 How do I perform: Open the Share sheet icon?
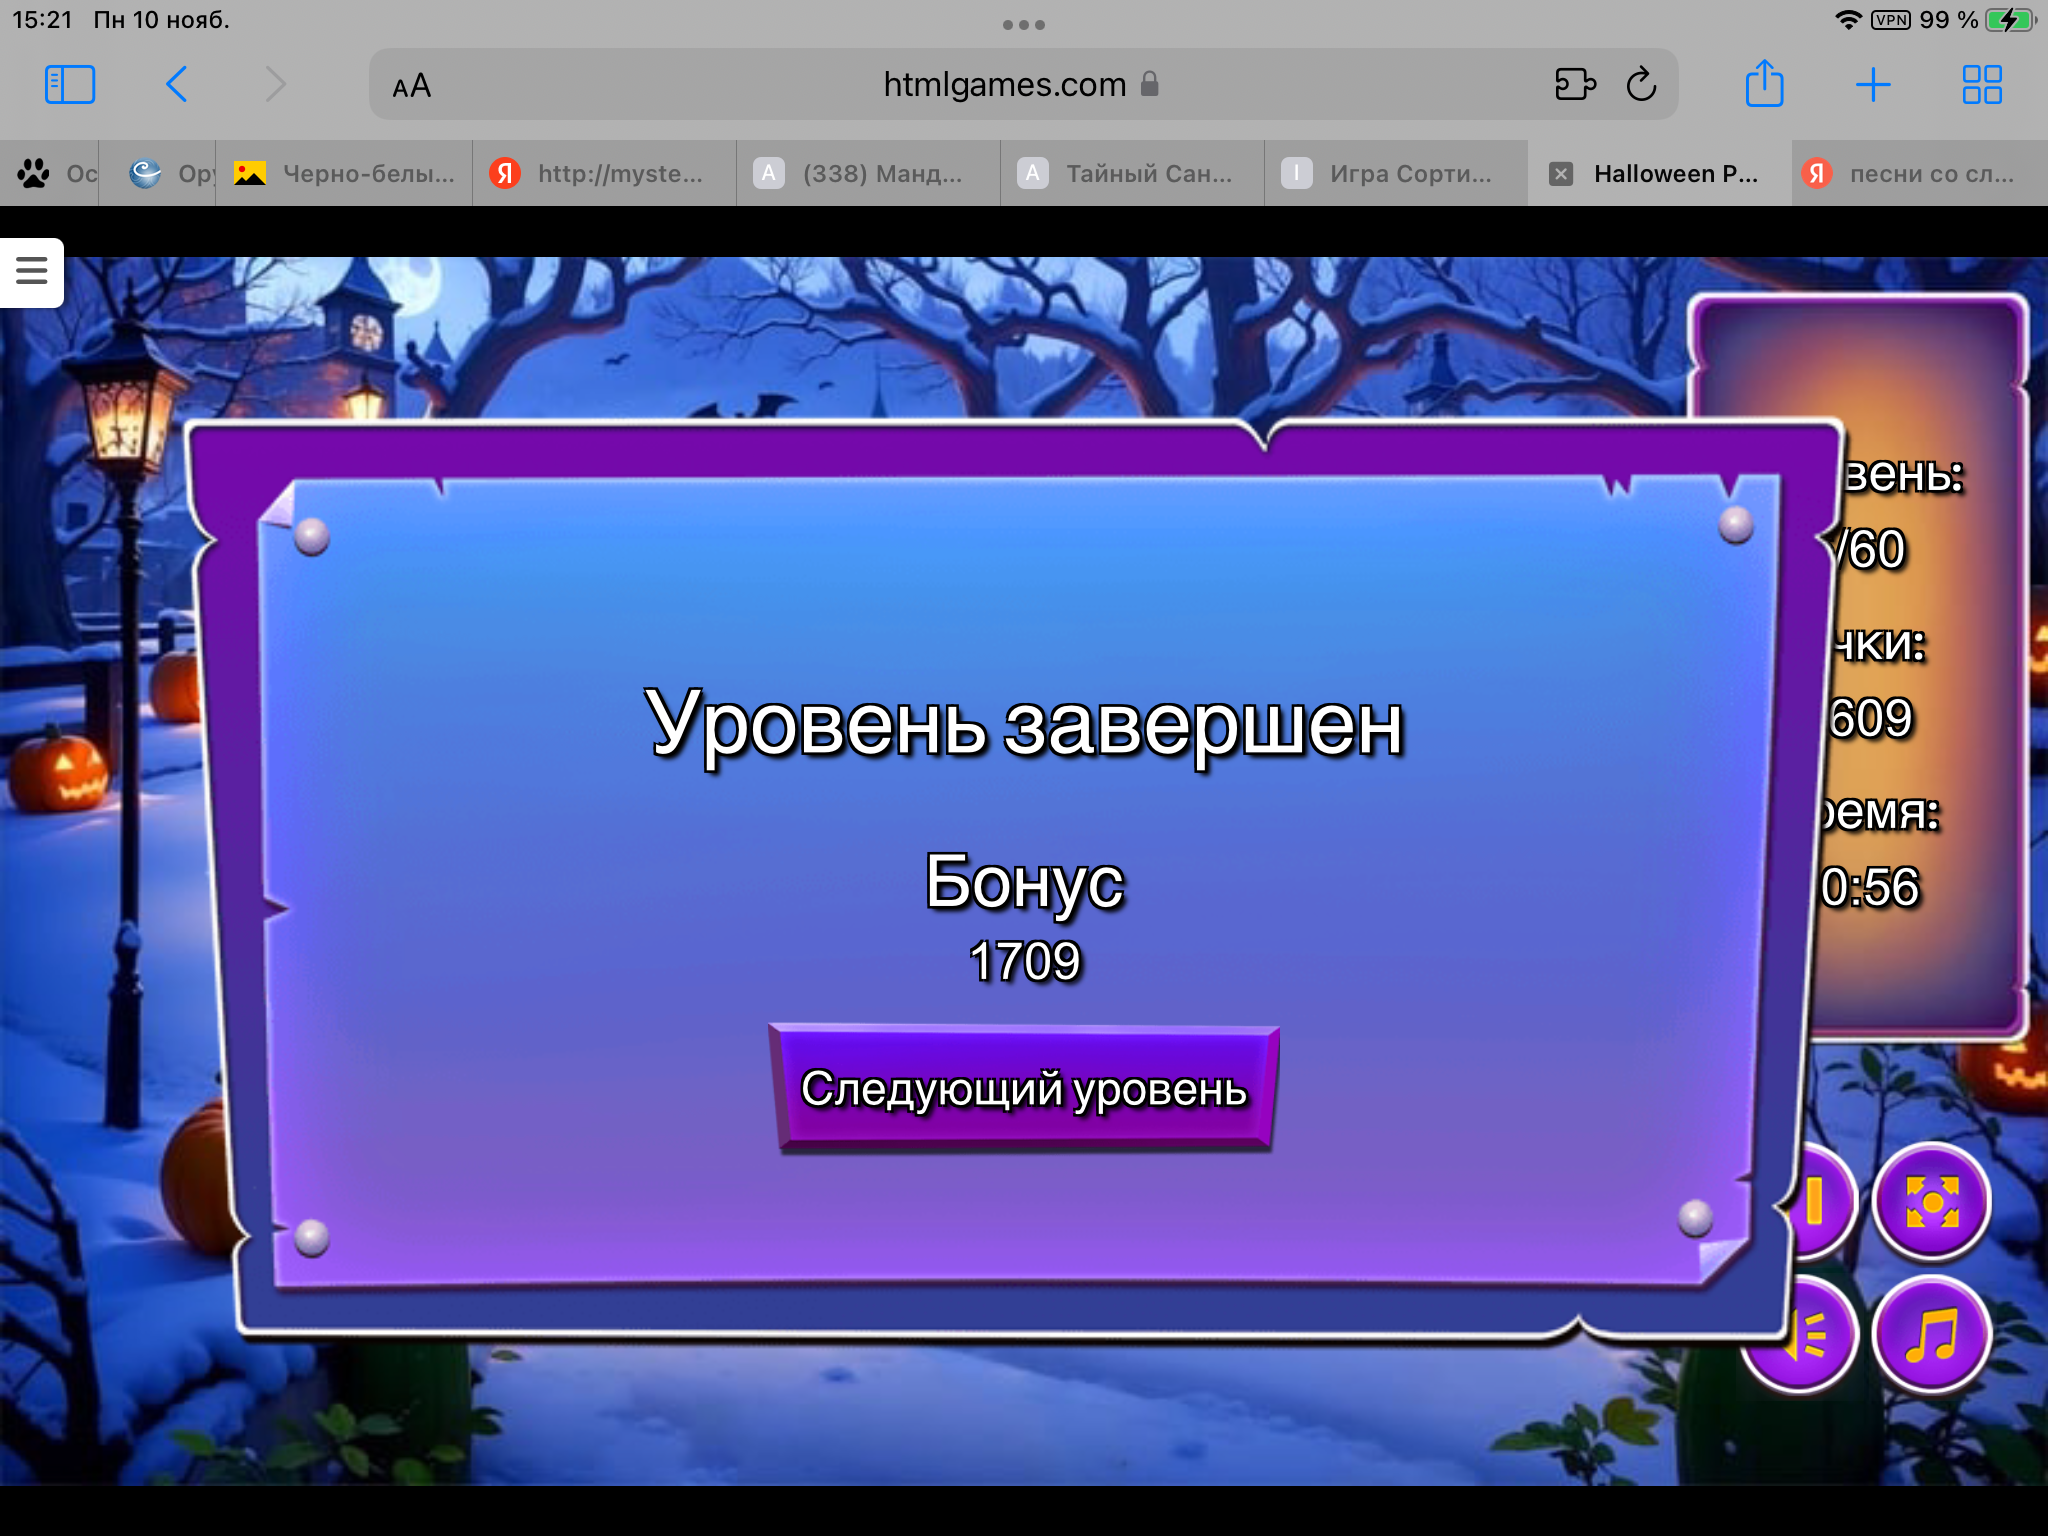[1764, 84]
